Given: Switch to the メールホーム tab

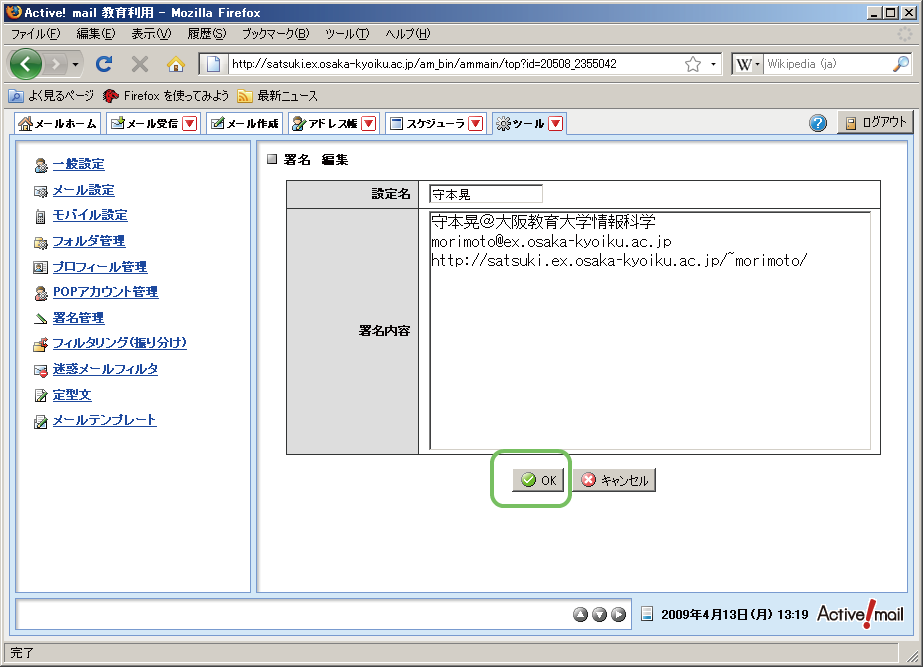Looking at the screenshot, I should (58, 124).
